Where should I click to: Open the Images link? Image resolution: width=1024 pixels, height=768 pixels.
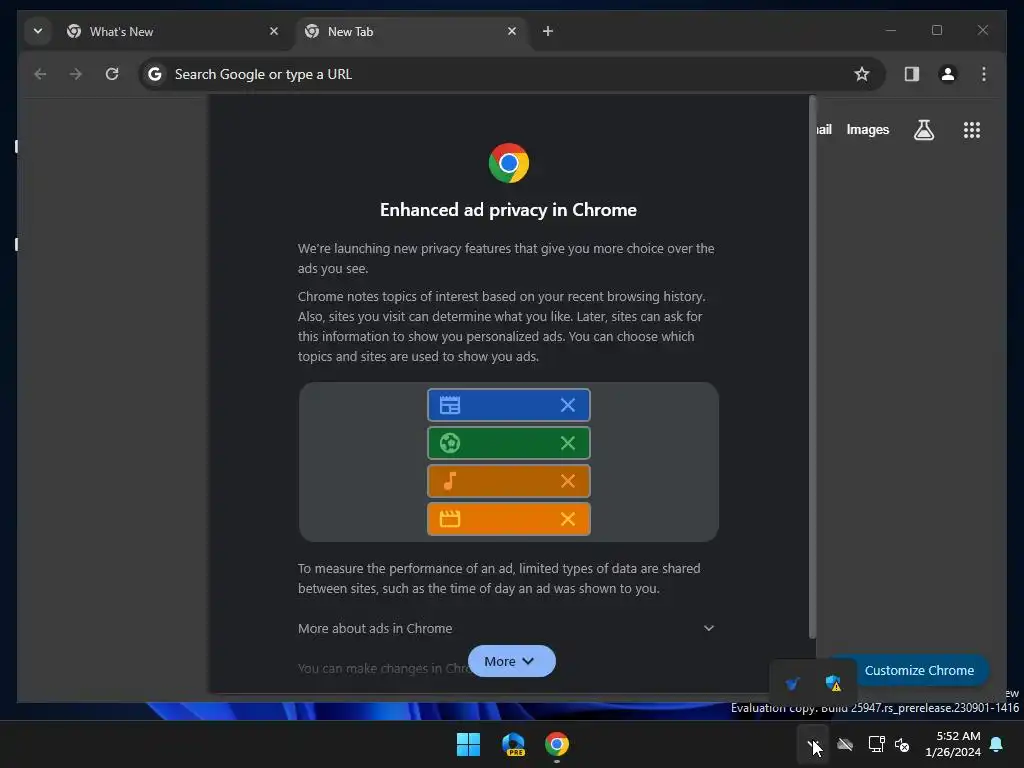tap(868, 130)
